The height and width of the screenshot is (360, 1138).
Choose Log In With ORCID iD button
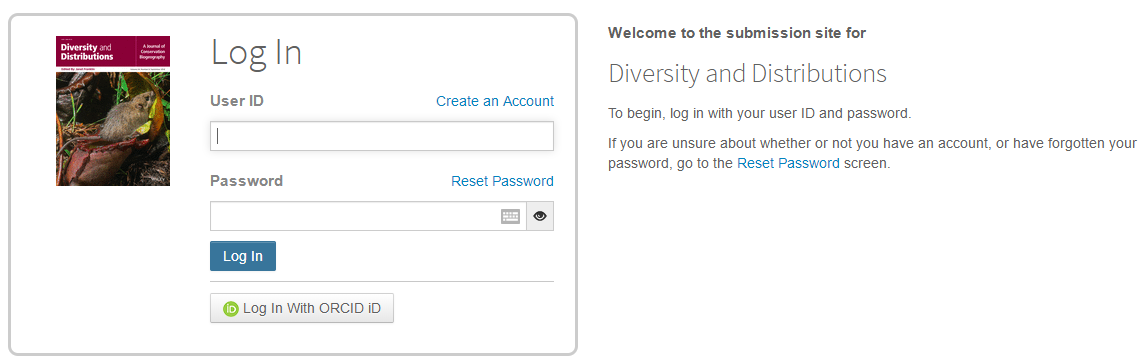pos(302,308)
